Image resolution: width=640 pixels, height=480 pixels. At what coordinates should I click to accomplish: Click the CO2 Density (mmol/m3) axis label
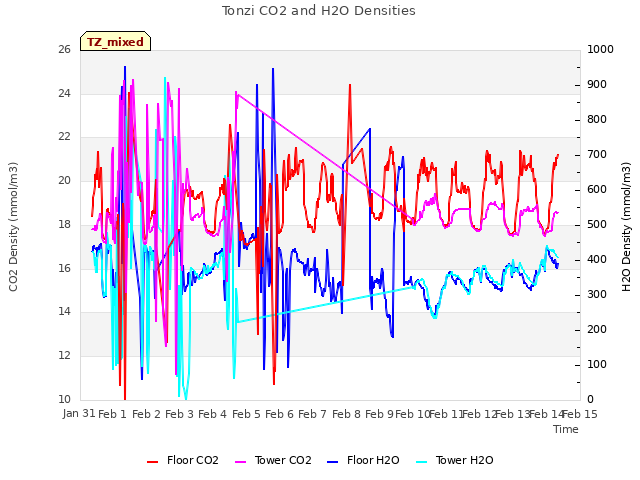[13, 227]
